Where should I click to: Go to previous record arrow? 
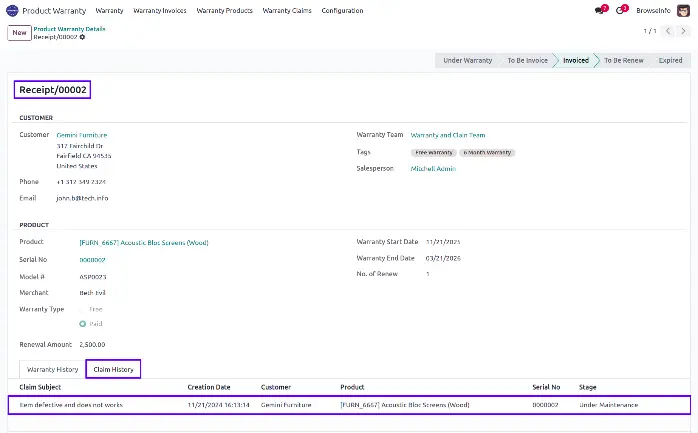(x=670, y=31)
